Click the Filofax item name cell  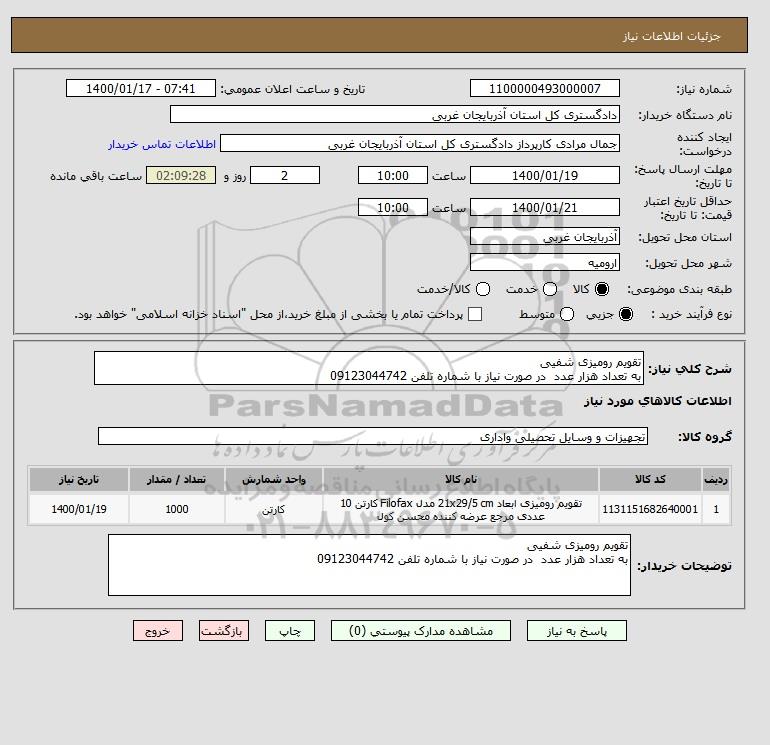[461, 509]
